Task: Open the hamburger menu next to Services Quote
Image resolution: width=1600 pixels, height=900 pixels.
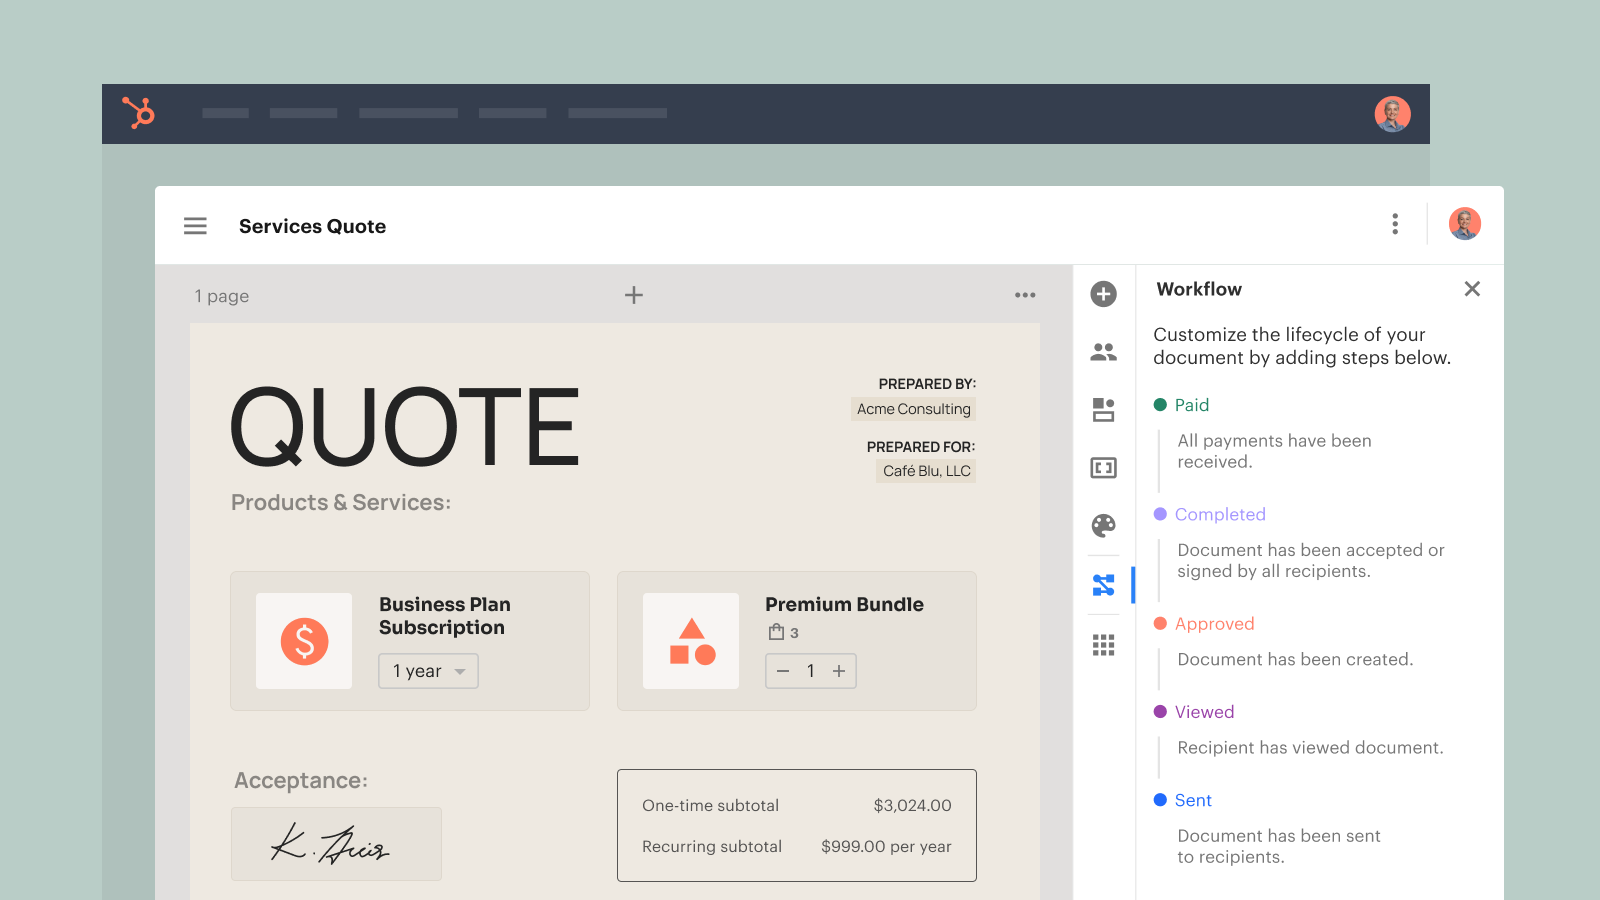Action: click(x=195, y=225)
